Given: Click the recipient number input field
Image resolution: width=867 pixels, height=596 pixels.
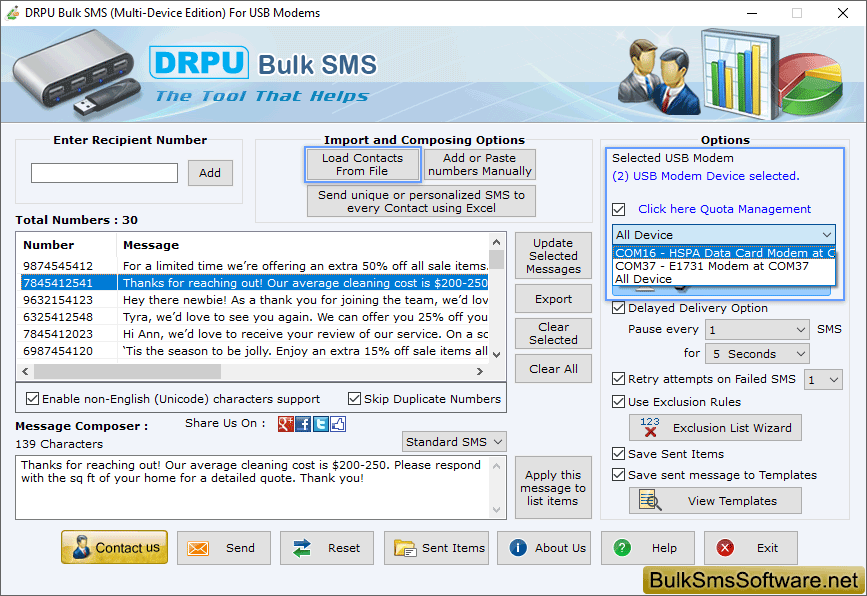Looking at the screenshot, I should click(x=105, y=173).
